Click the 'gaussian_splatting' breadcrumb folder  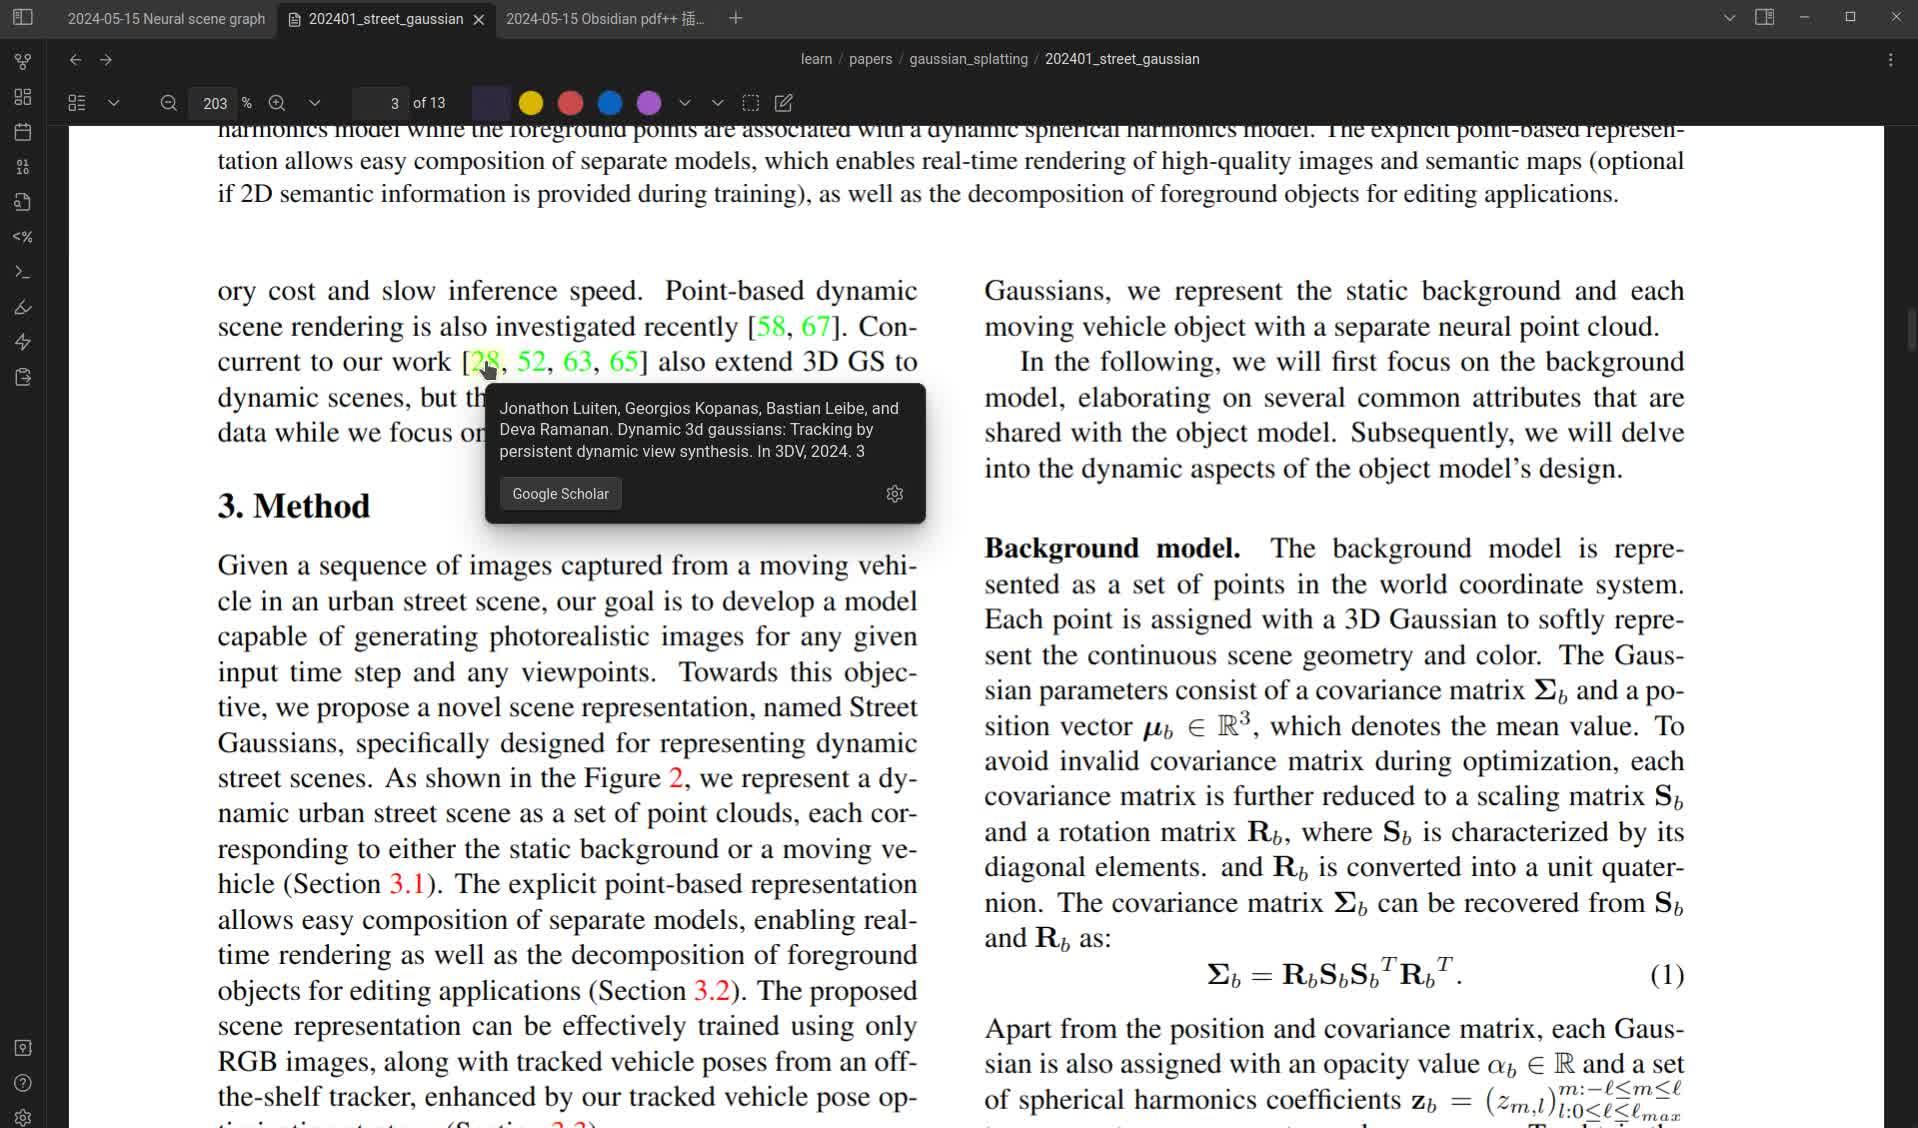tap(968, 59)
